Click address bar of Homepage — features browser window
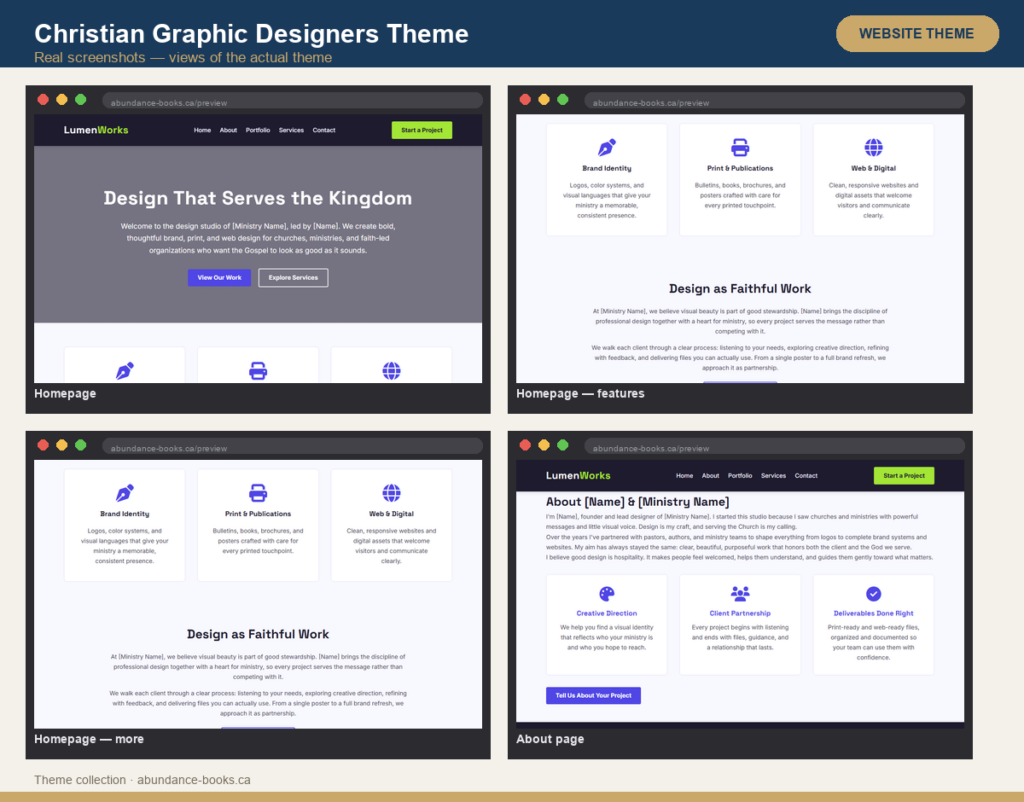The width and height of the screenshot is (1024, 802). (775, 101)
